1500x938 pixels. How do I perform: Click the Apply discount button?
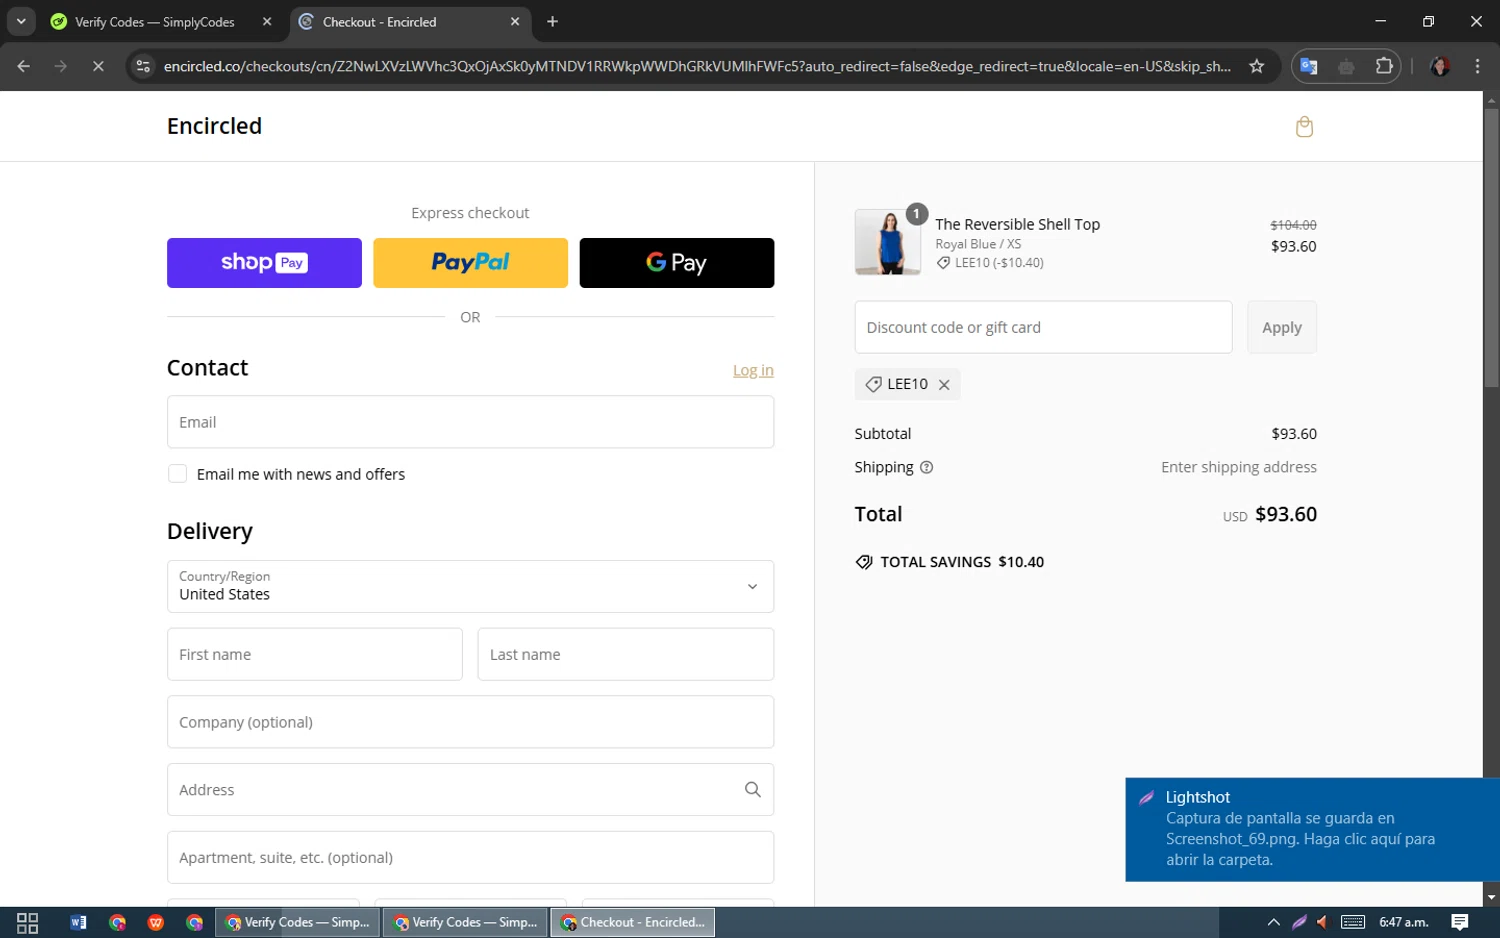point(1282,327)
